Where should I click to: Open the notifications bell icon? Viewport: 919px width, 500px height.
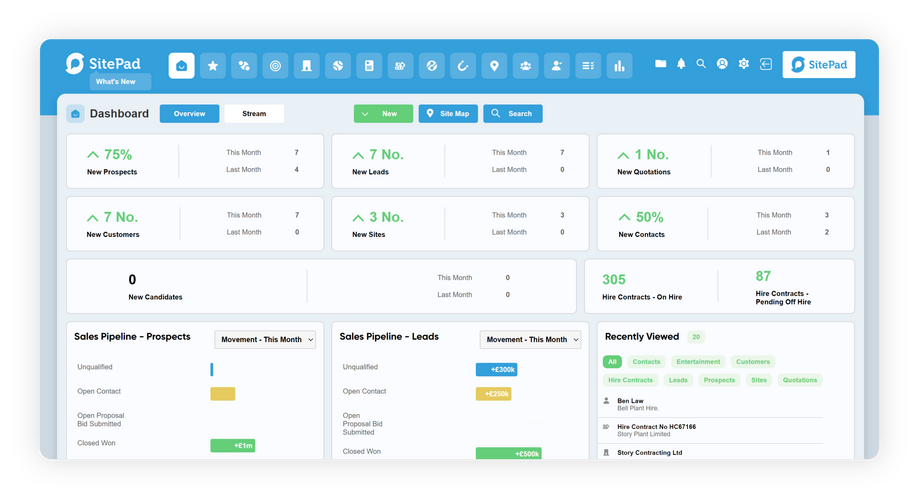[681, 64]
